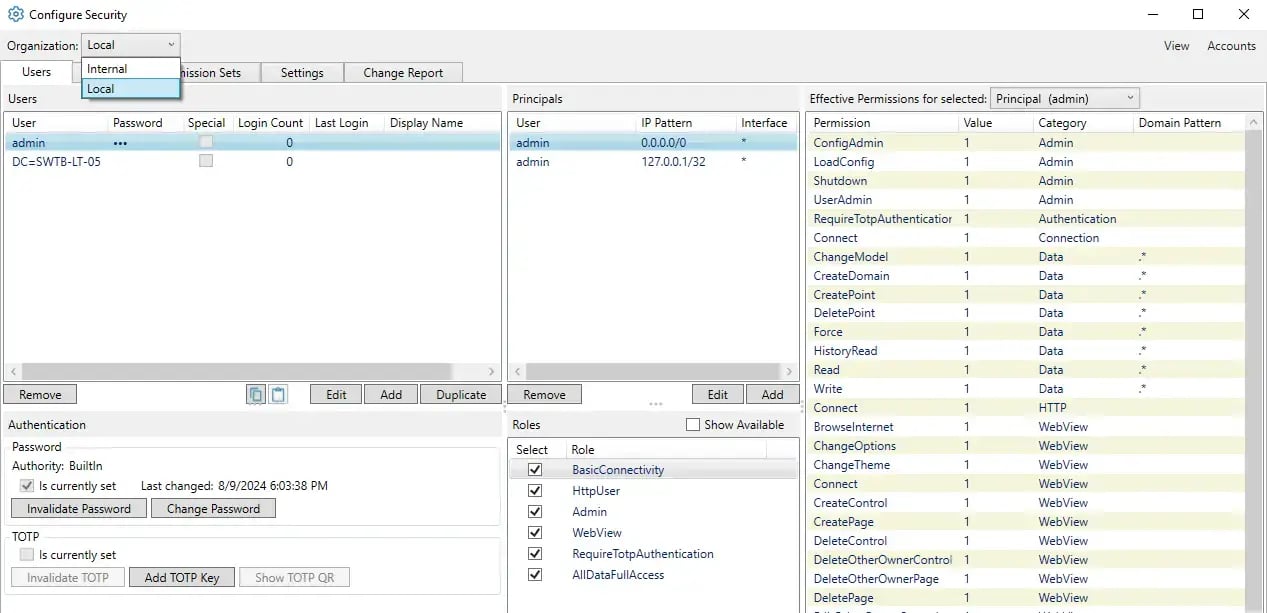
Task: Click the copy users icon
Action: coord(255,394)
